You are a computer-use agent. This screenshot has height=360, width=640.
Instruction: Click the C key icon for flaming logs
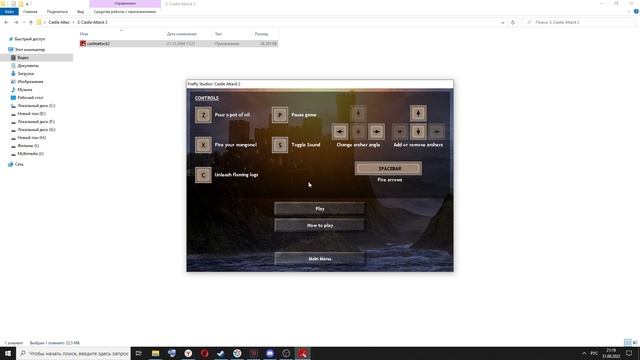tap(203, 175)
